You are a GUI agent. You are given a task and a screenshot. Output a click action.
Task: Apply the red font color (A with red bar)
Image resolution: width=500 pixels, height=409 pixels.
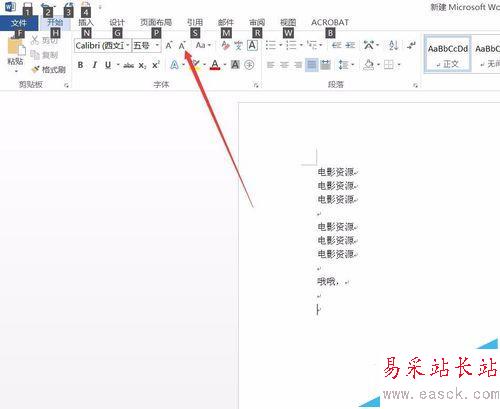click(x=215, y=65)
